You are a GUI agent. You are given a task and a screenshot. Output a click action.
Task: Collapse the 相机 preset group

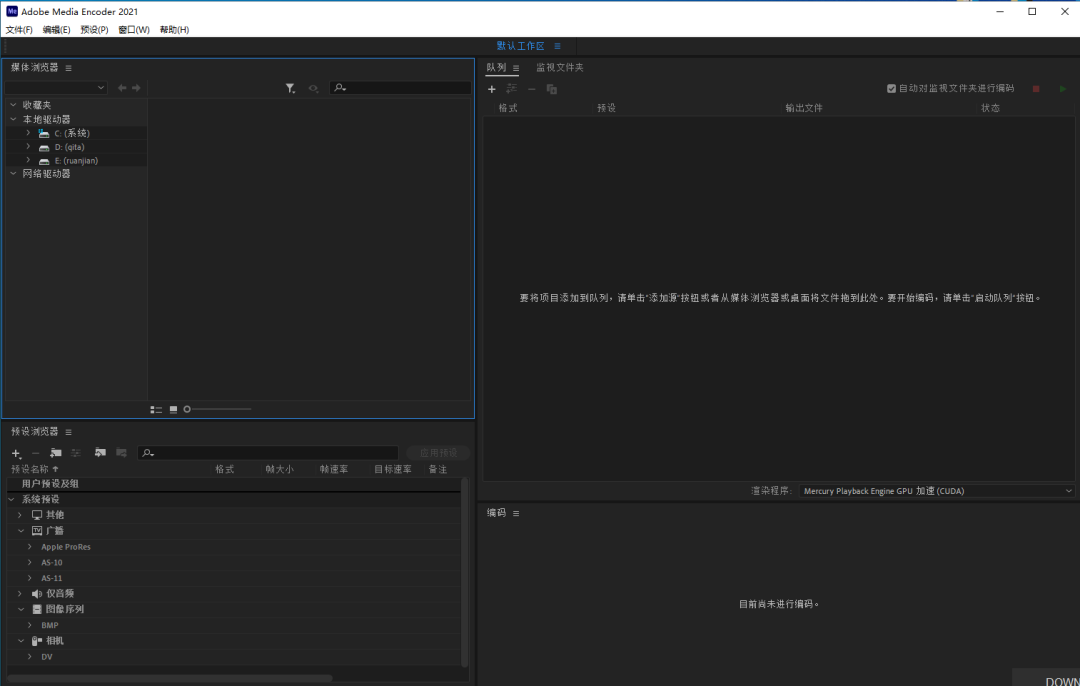tap(21, 641)
